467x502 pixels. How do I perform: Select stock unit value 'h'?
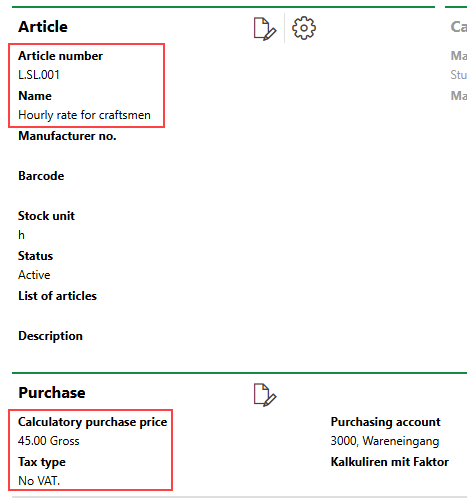point(21,235)
